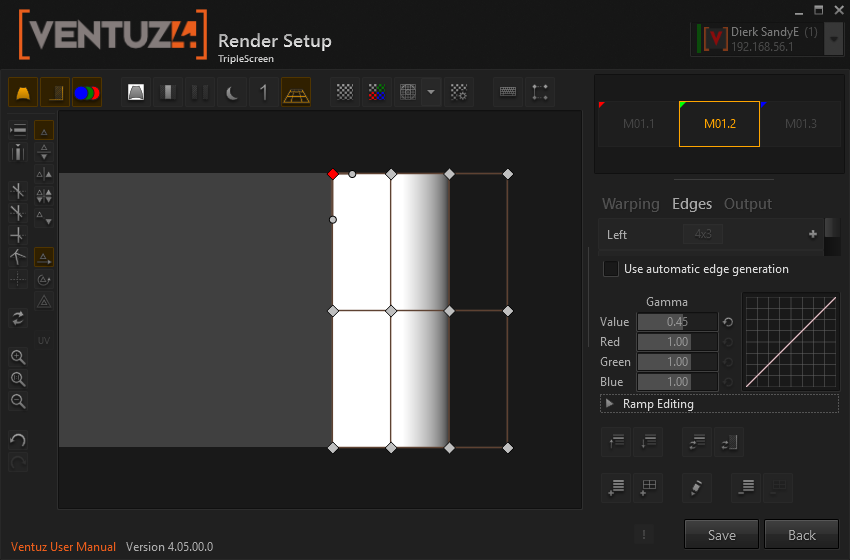Viewport: 850px width, 560px height.
Task: Toggle the colored checkerboard test pattern button
Action: pos(376,92)
